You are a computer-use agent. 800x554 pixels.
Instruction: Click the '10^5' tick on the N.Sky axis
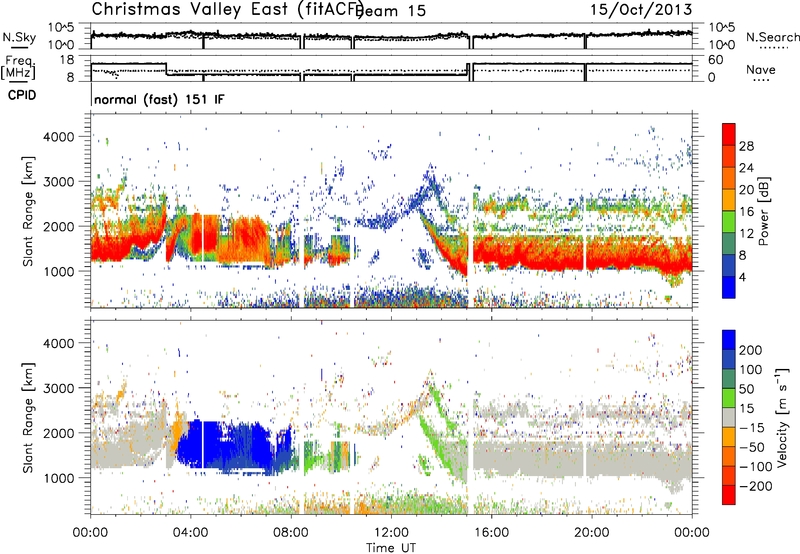pos(62,28)
